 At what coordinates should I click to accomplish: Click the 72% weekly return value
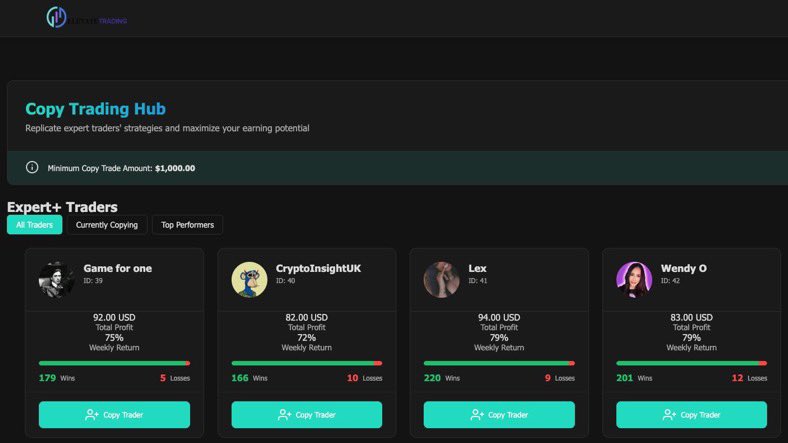point(307,338)
